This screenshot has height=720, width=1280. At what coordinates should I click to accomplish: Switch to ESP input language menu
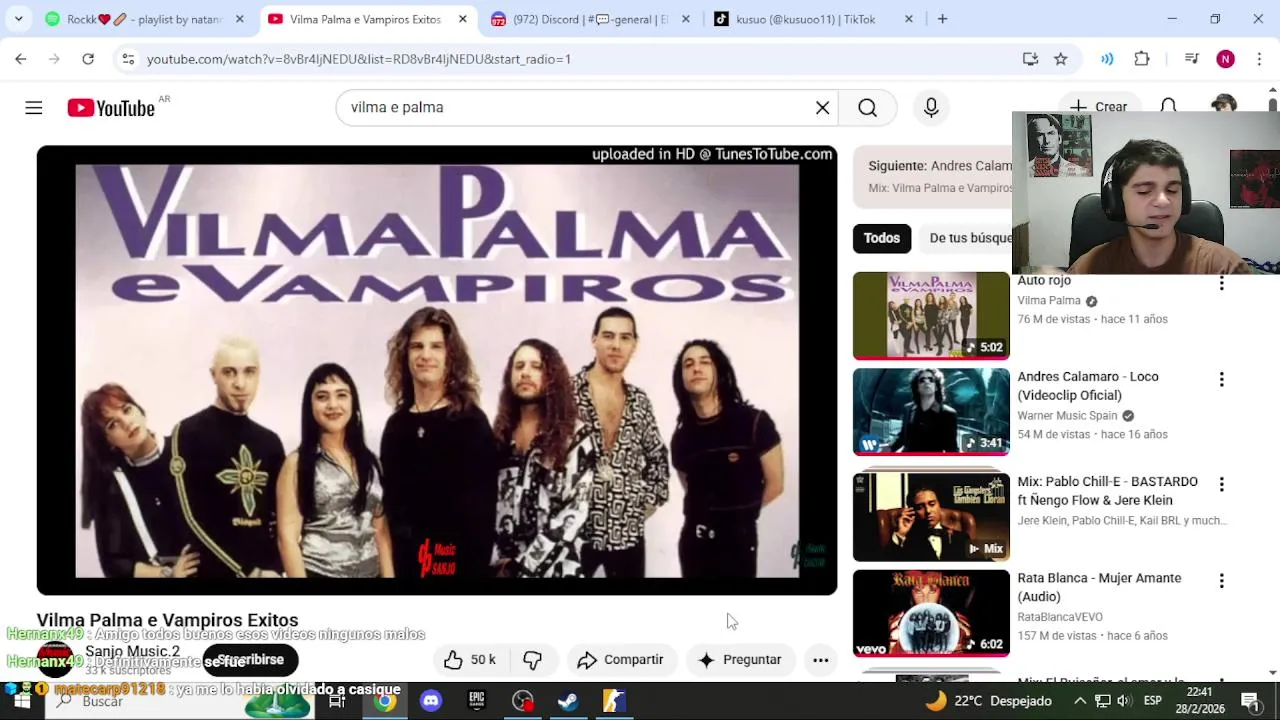pyautogui.click(x=1152, y=701)
